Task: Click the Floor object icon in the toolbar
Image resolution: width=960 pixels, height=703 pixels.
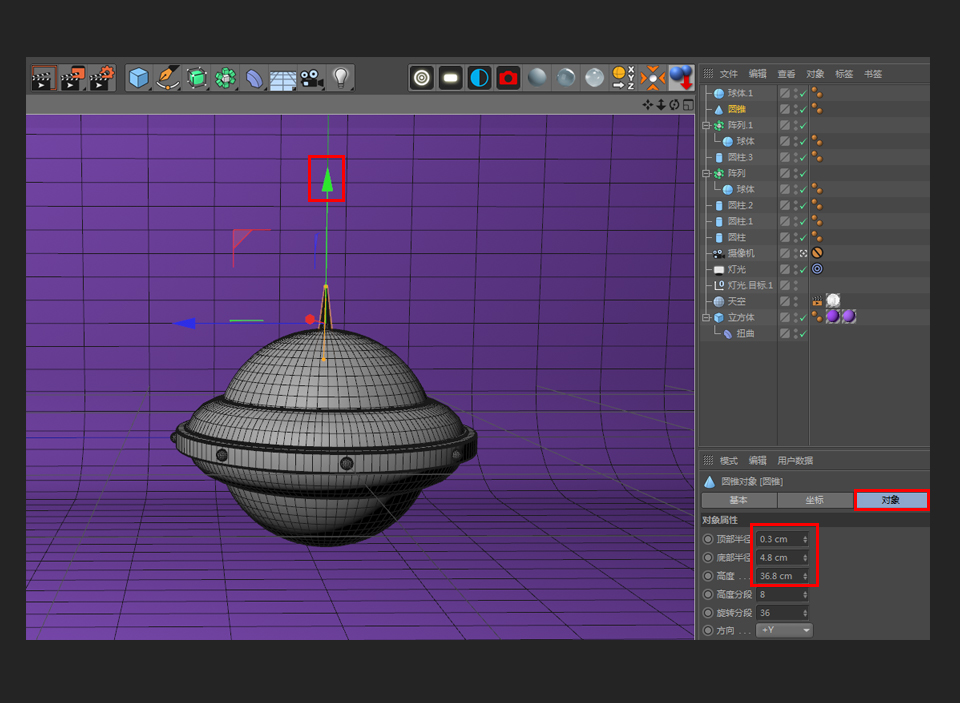Action: coord(283,78)
